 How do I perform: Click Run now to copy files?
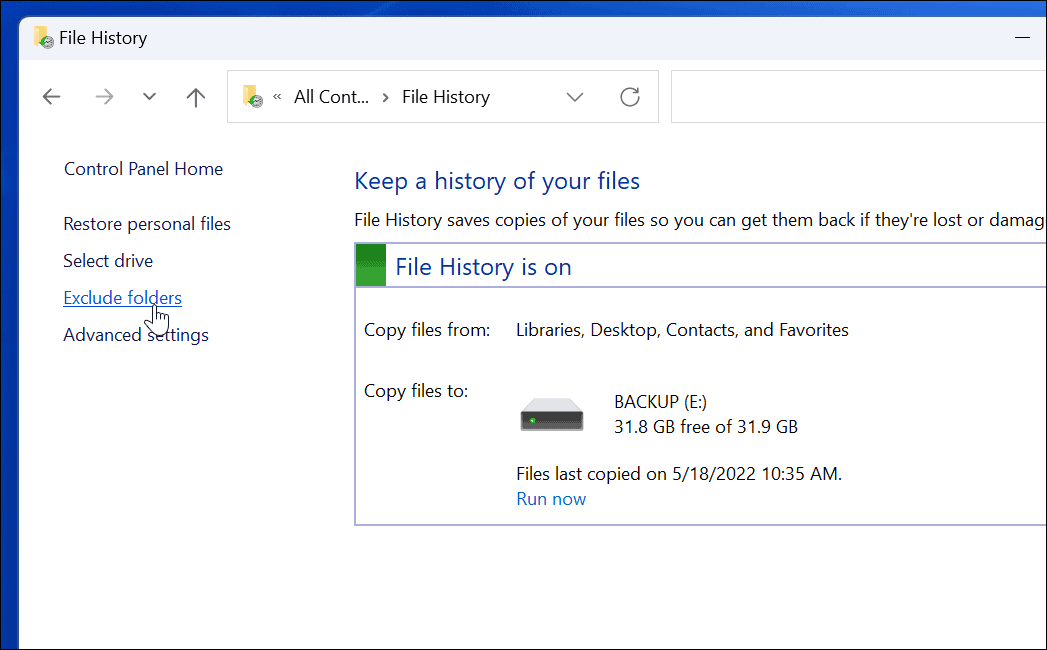tap(551, 498)
